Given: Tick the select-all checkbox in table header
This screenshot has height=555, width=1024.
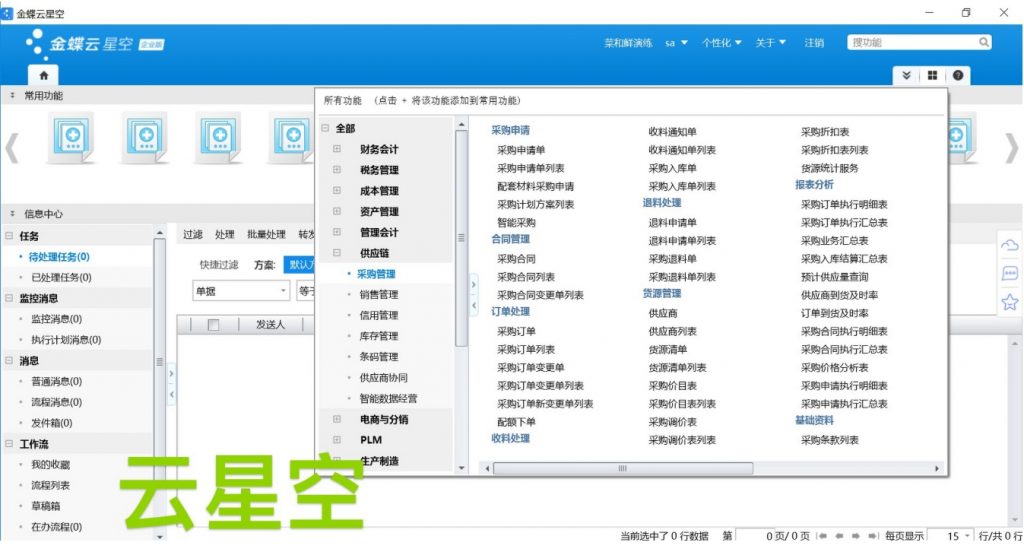Looking at the screenshot, I should point(214,325).
